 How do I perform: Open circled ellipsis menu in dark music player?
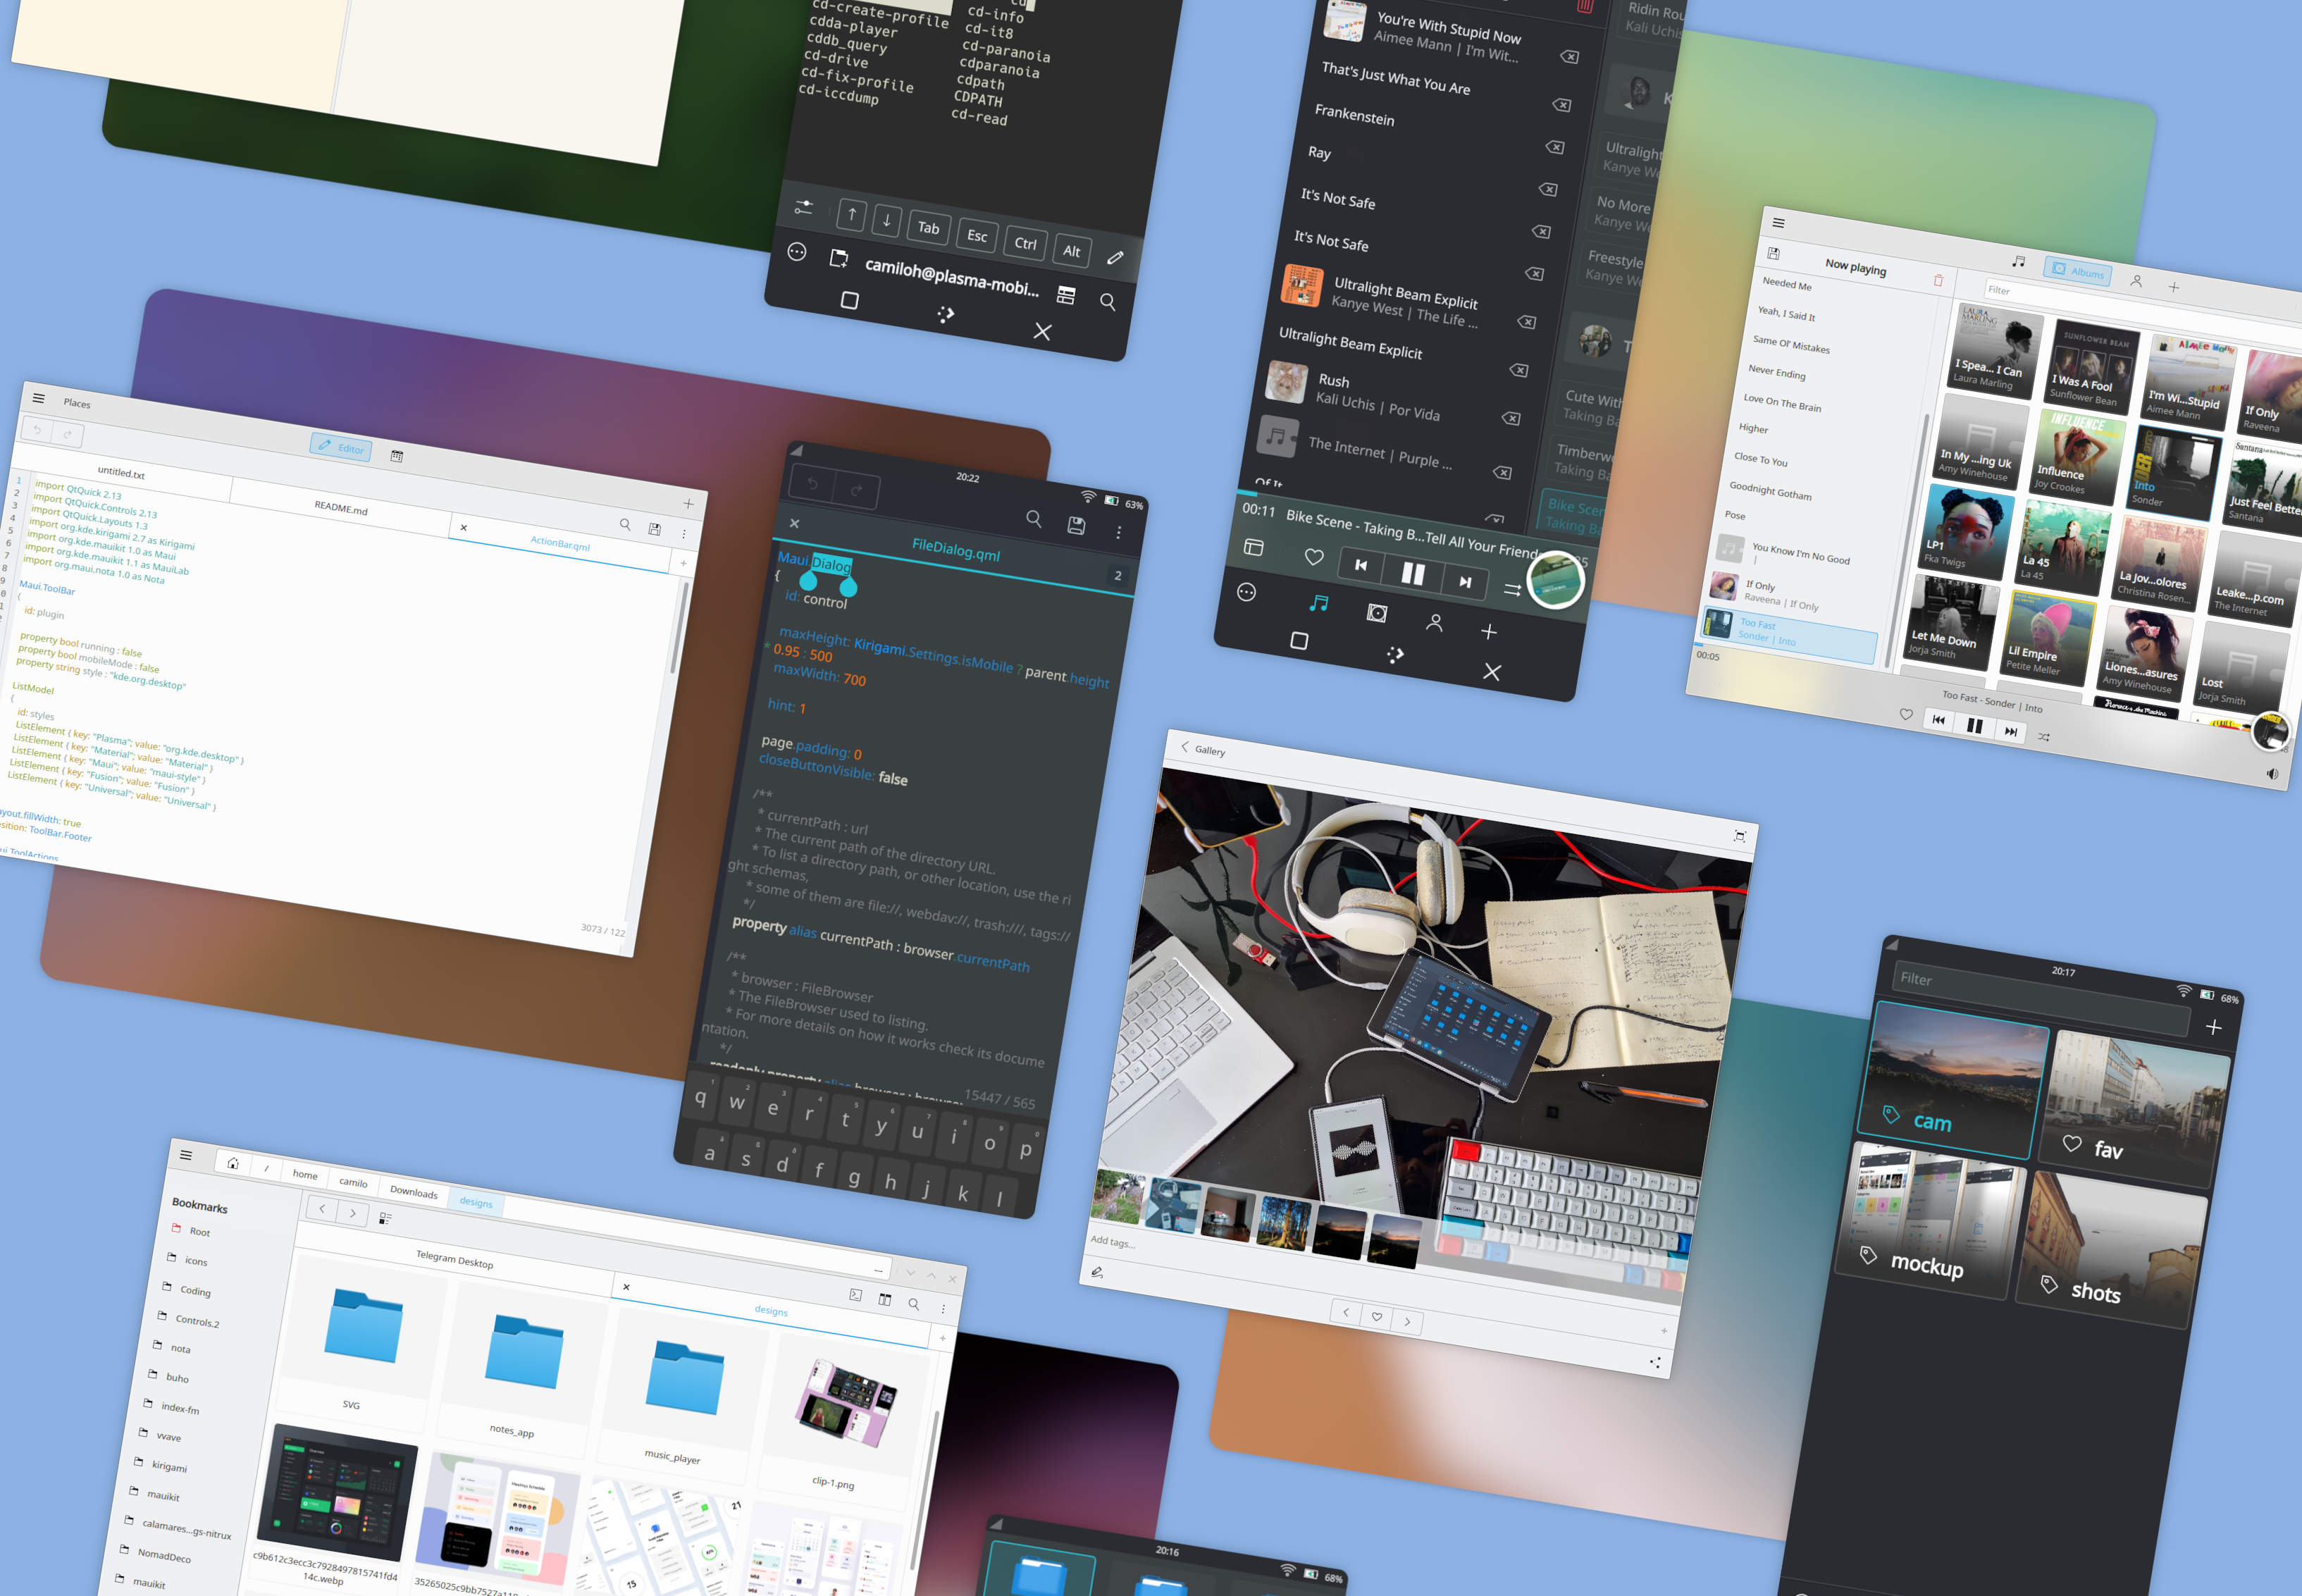point(1246,593)
